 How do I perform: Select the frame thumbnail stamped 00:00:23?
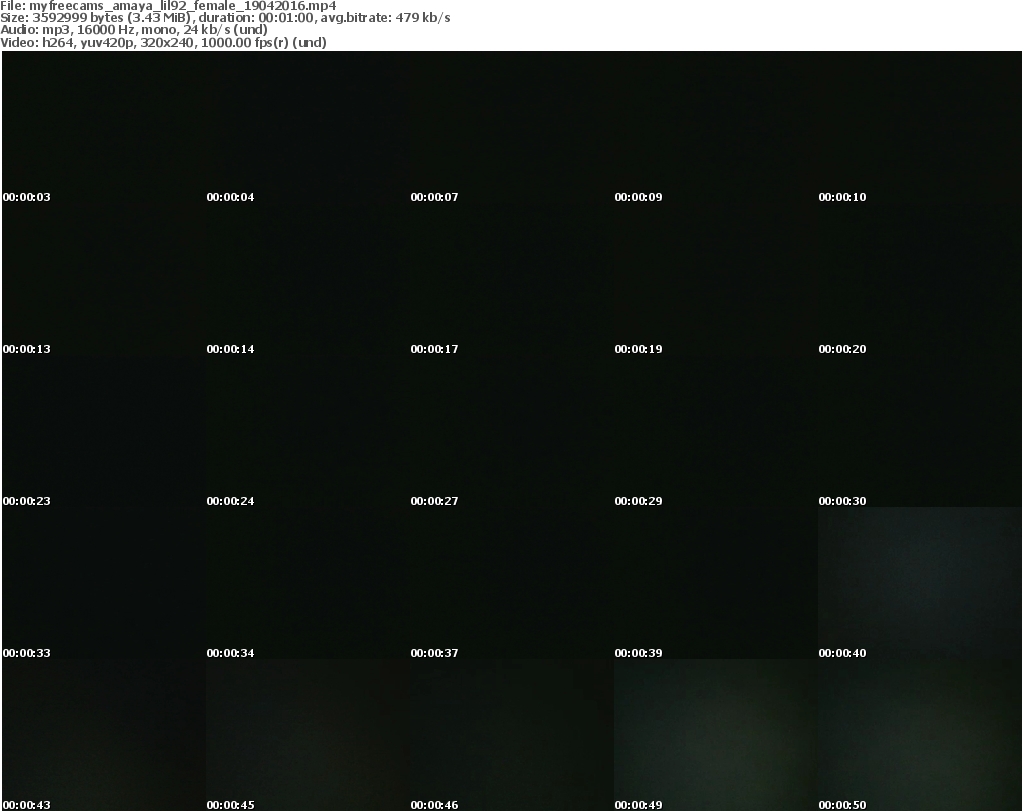tap(104, 431)
